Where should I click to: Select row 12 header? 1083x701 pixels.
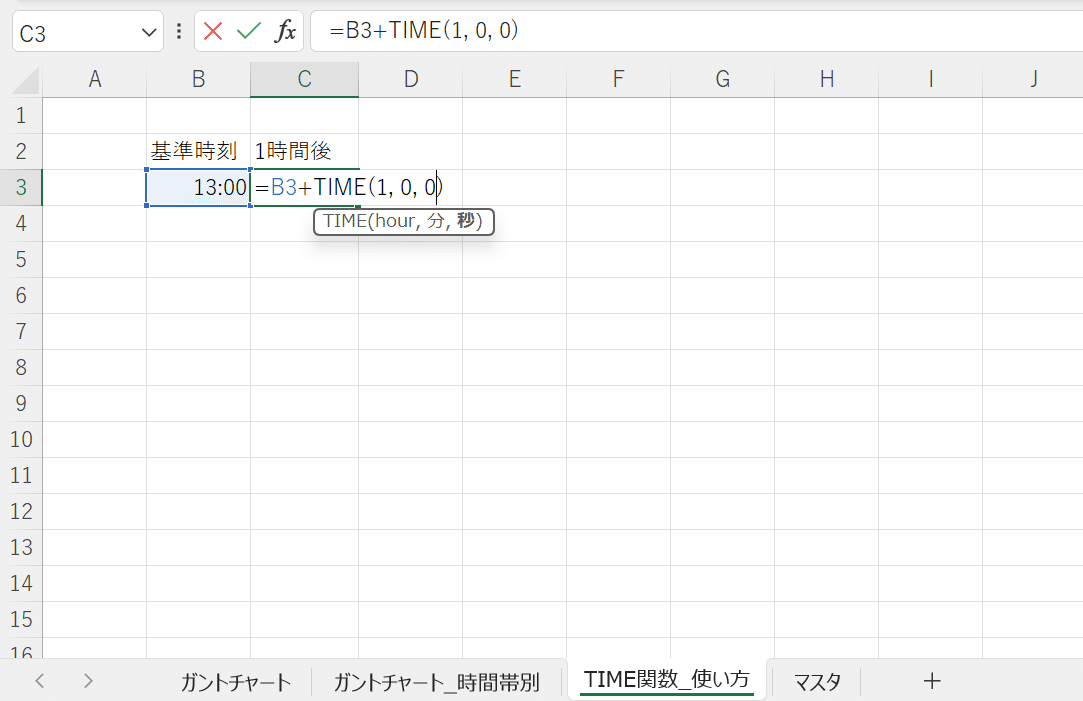[x=21, y=511]
